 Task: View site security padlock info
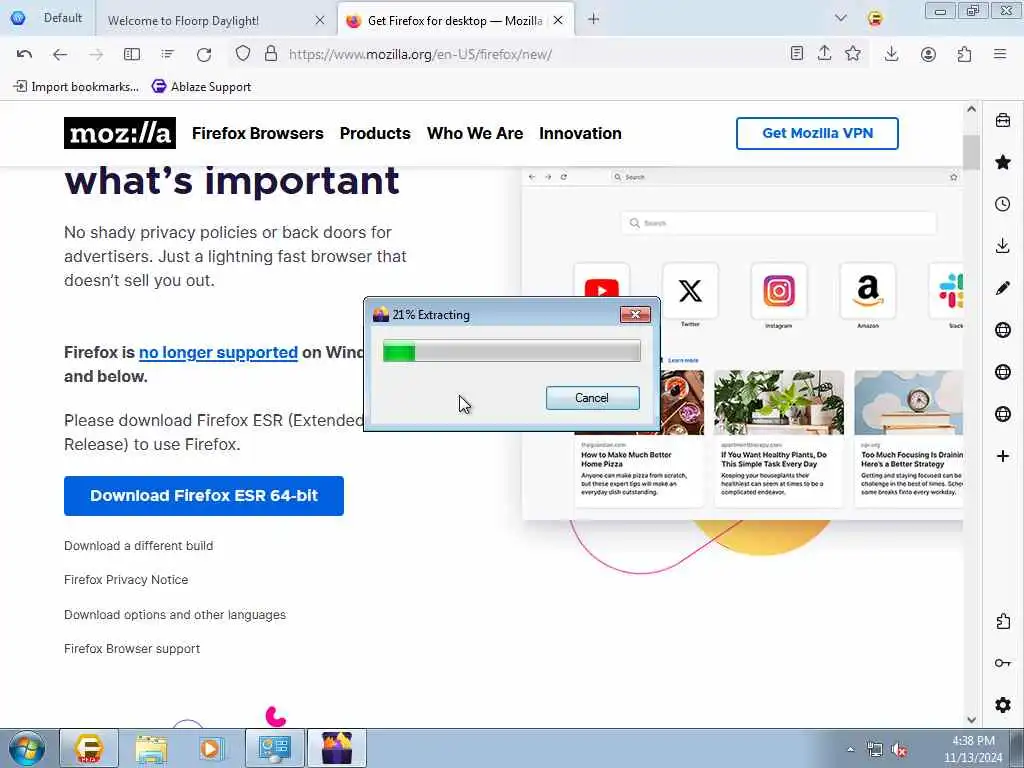coord(271,54)
